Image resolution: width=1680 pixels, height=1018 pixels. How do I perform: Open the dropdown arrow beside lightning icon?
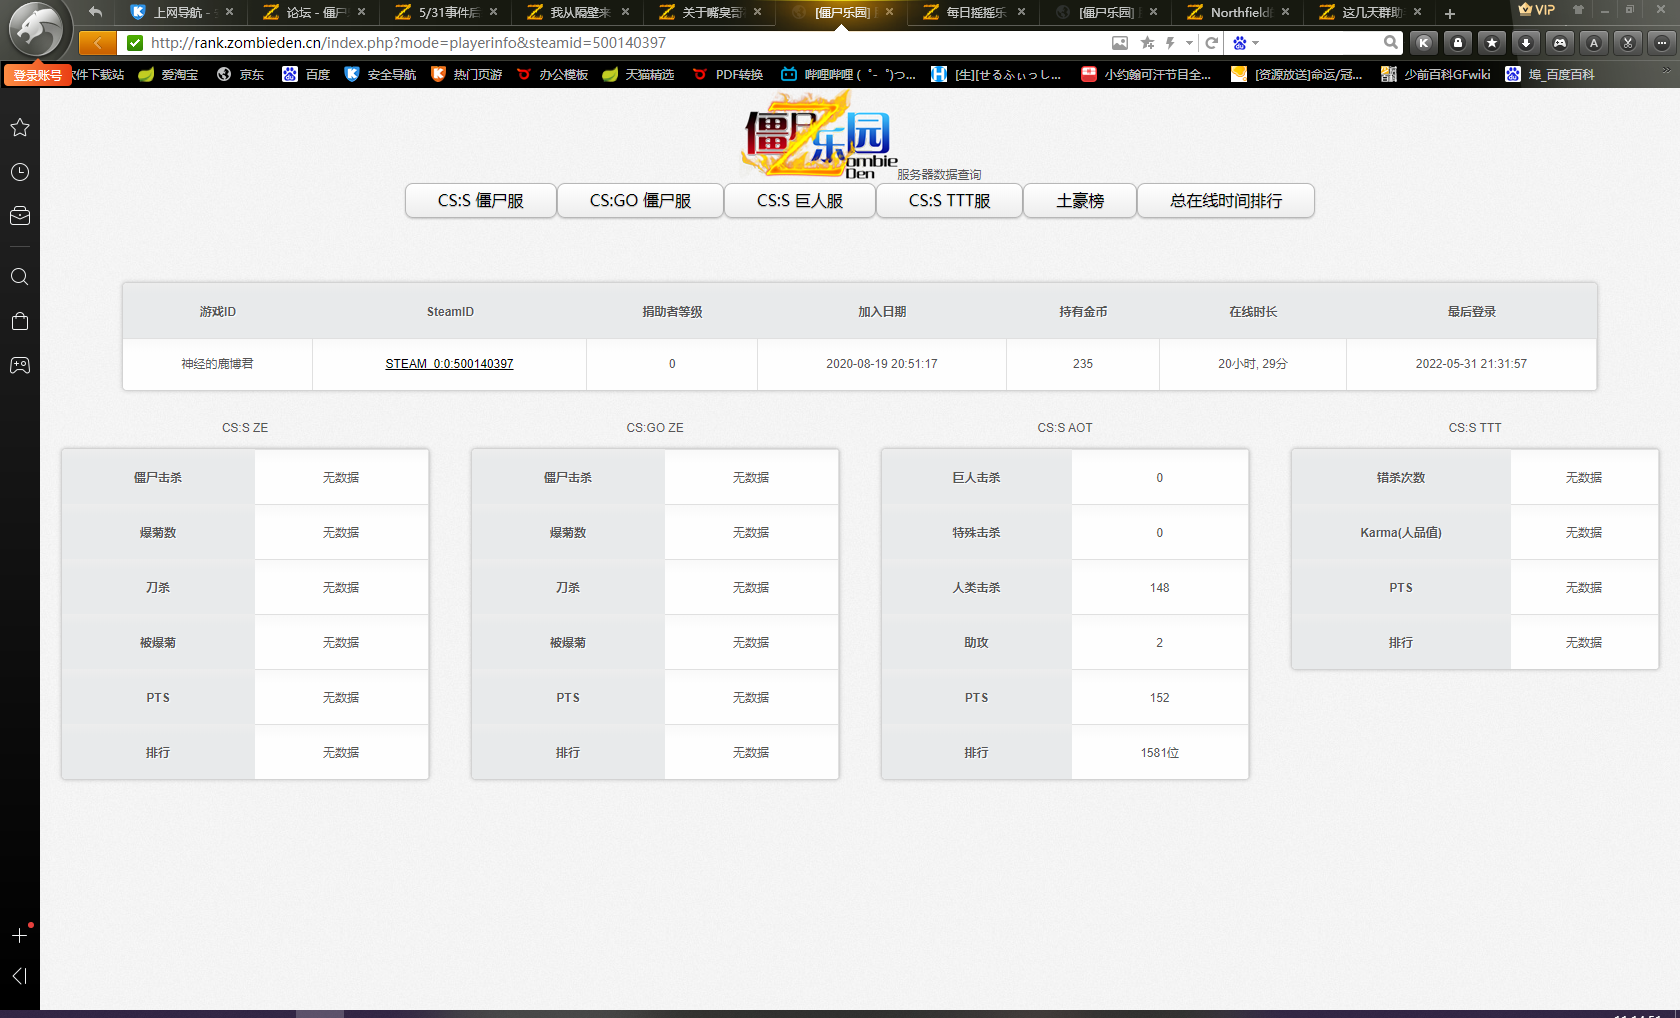[x=1189, y=43]
